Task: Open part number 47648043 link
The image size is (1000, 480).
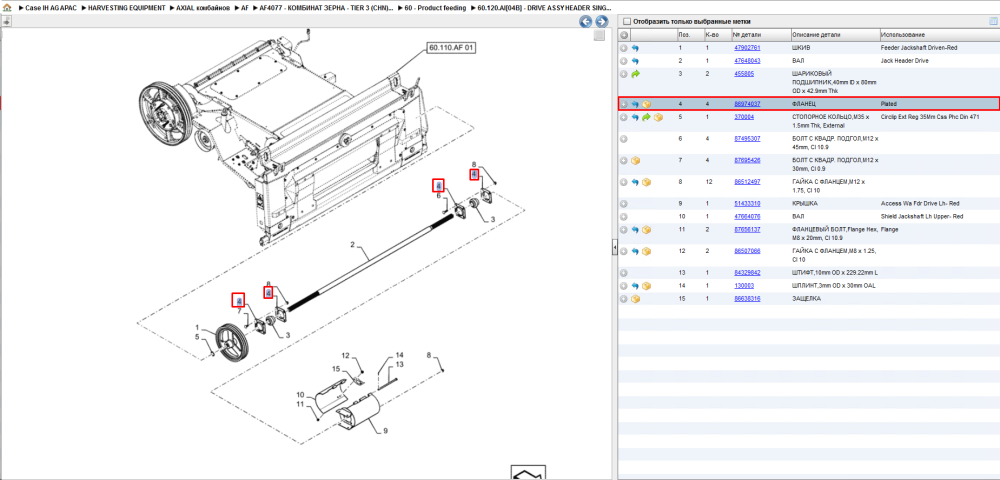Action: [x=747, y=61]
